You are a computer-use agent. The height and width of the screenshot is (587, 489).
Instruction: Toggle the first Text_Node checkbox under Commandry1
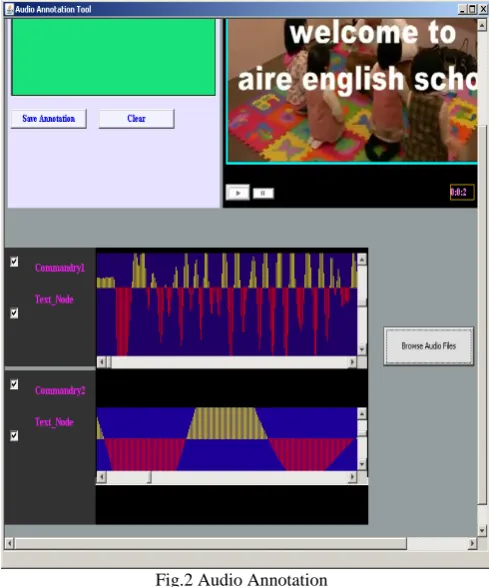[x=14, y=313]
